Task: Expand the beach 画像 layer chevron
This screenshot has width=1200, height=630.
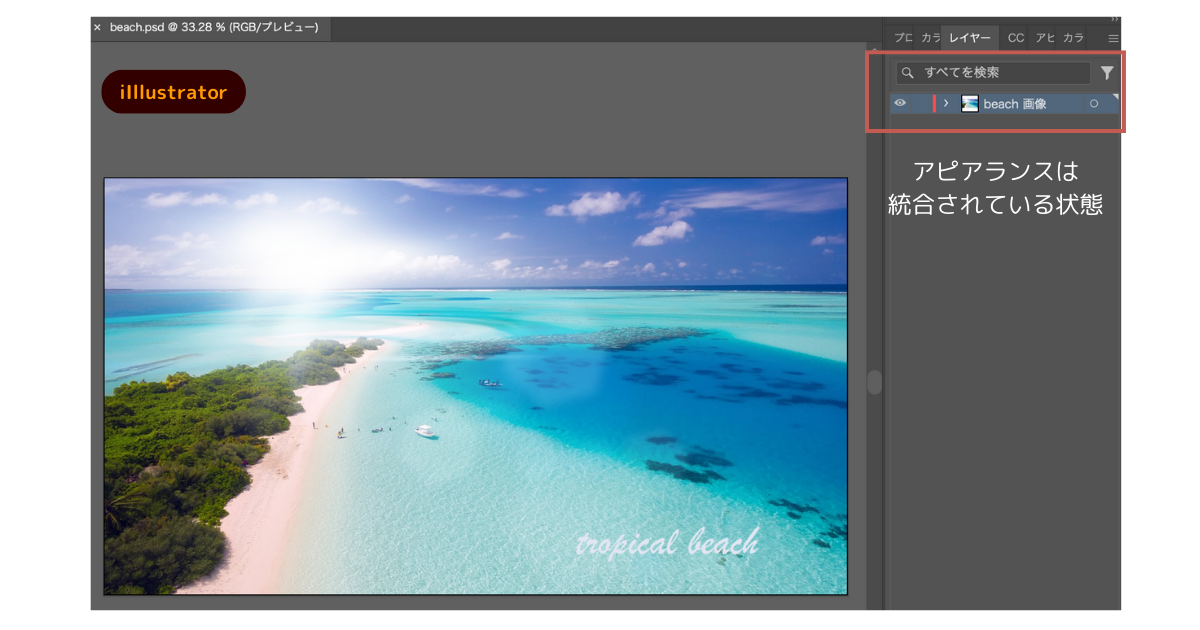Action: [x=946, y=102]
